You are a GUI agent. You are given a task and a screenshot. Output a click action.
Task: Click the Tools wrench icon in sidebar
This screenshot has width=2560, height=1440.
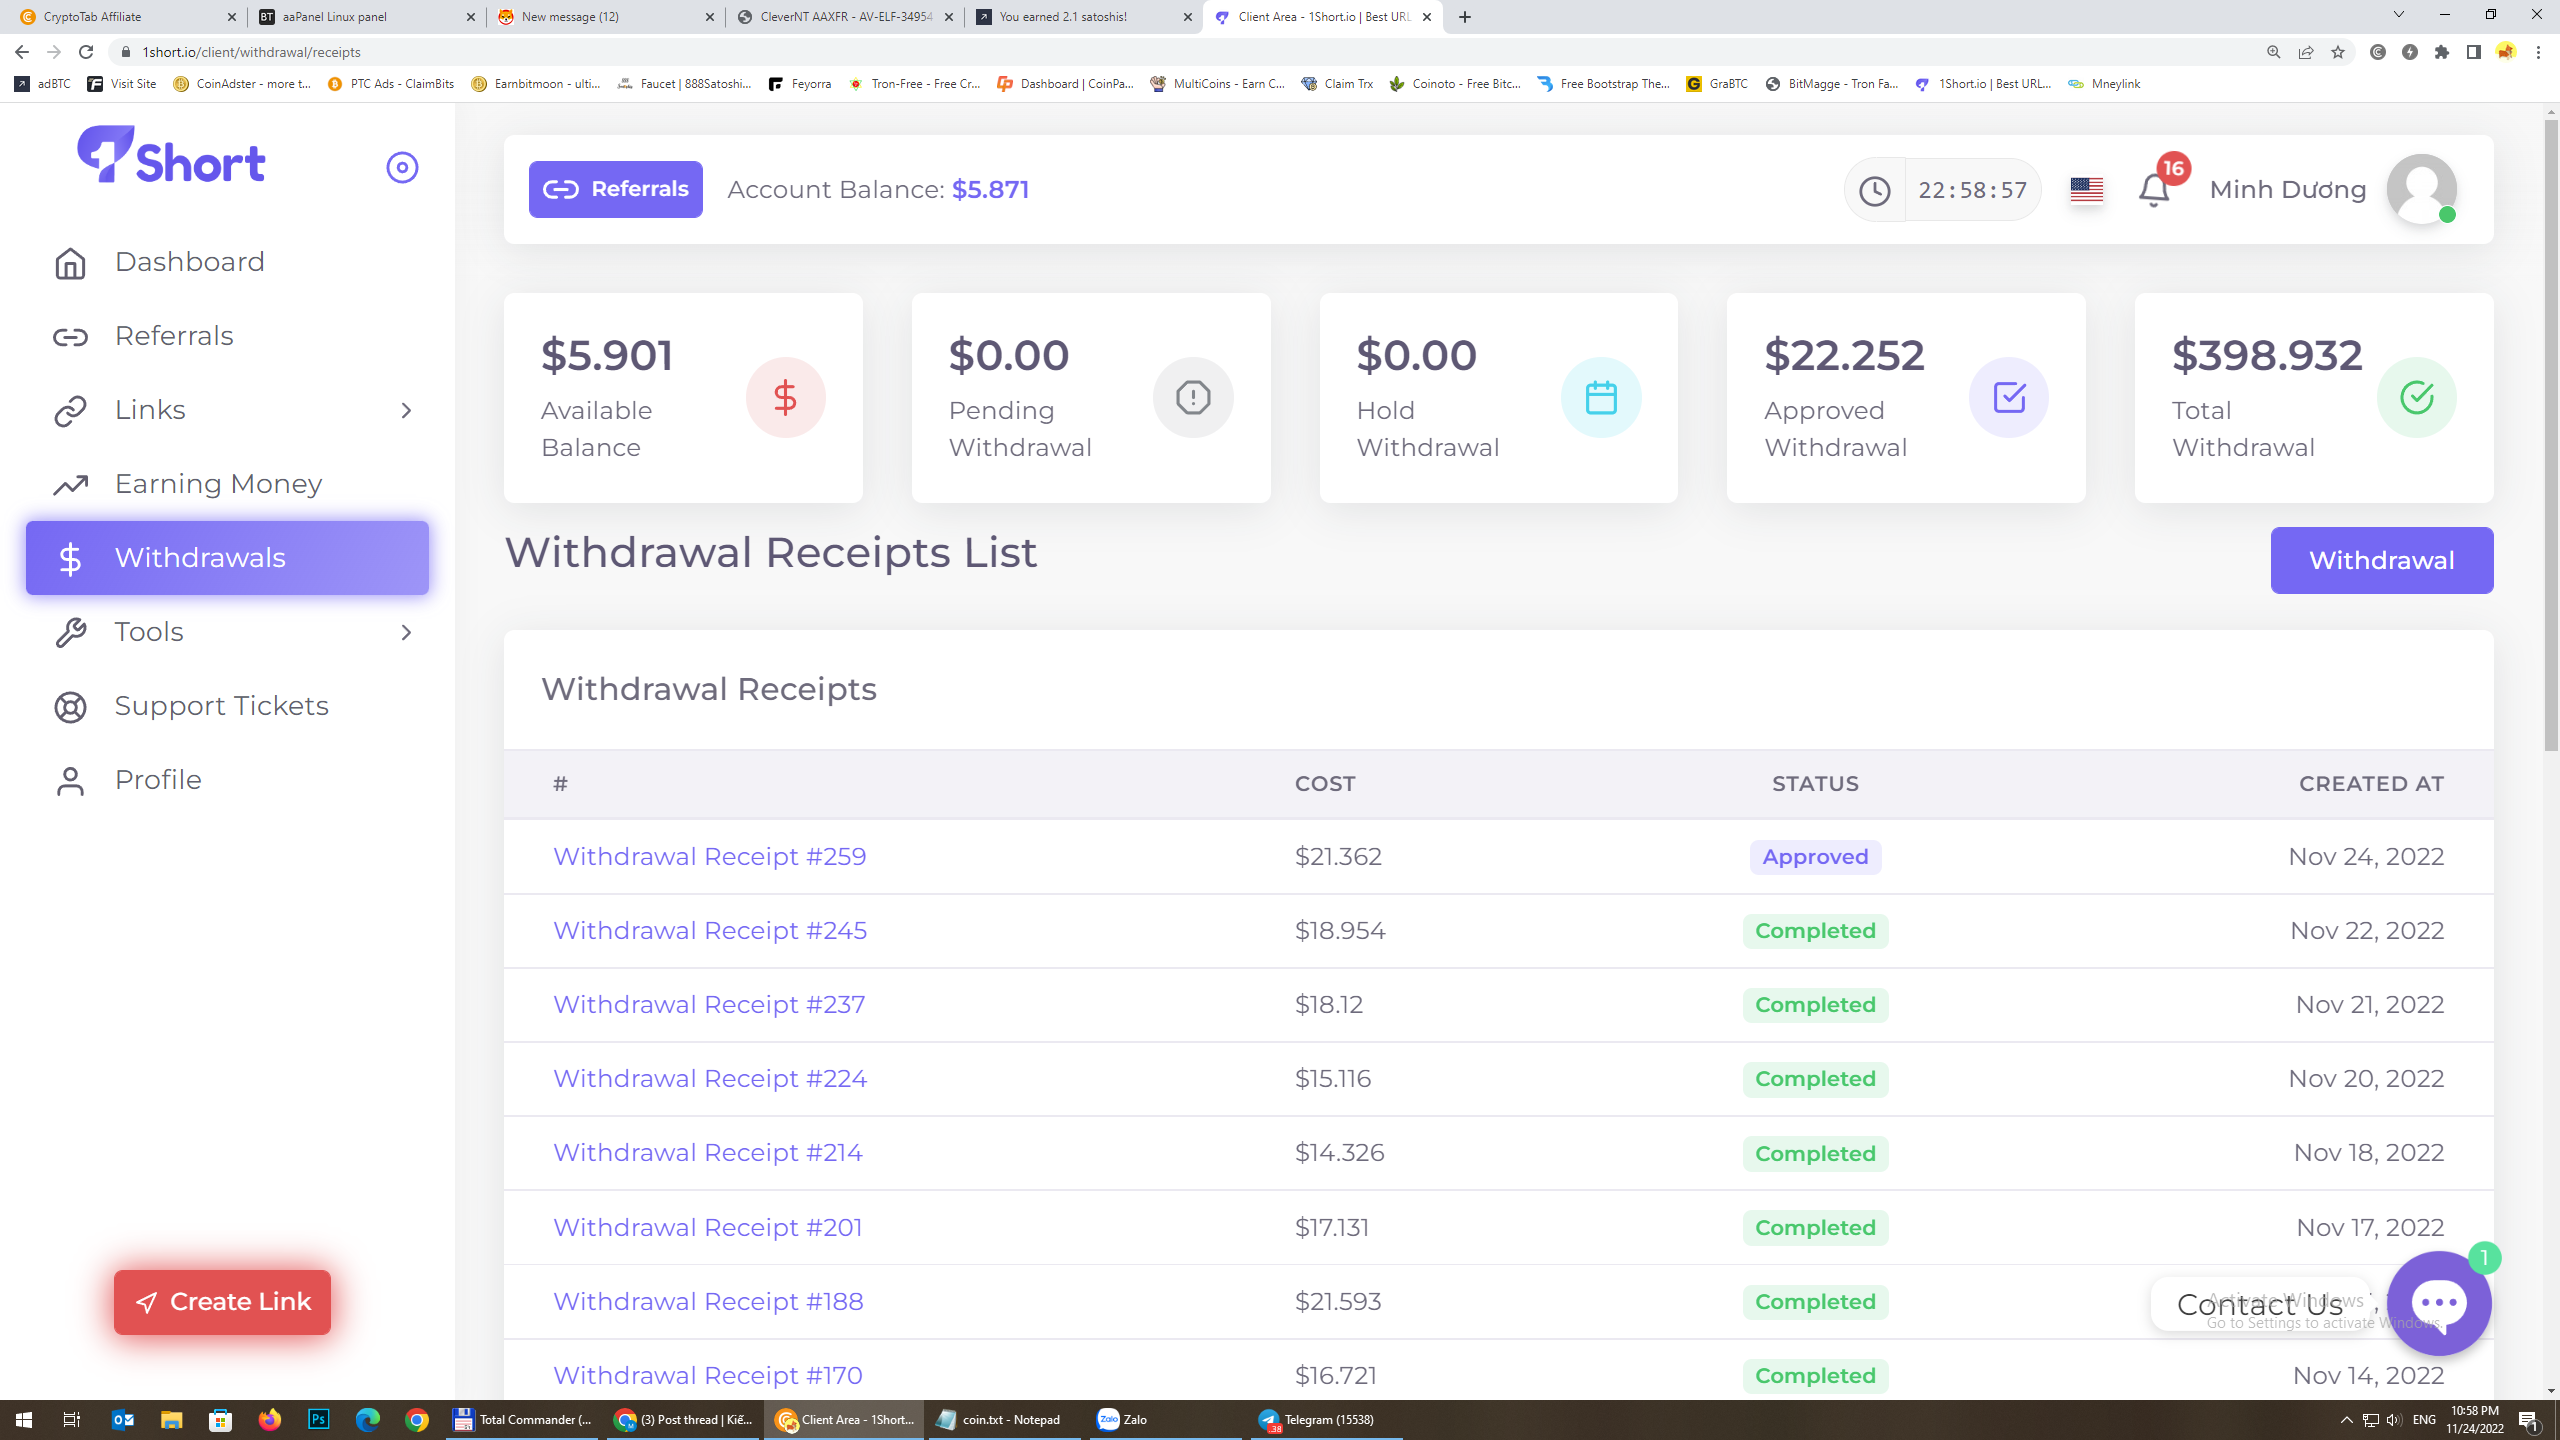click(x=70, y=633)
